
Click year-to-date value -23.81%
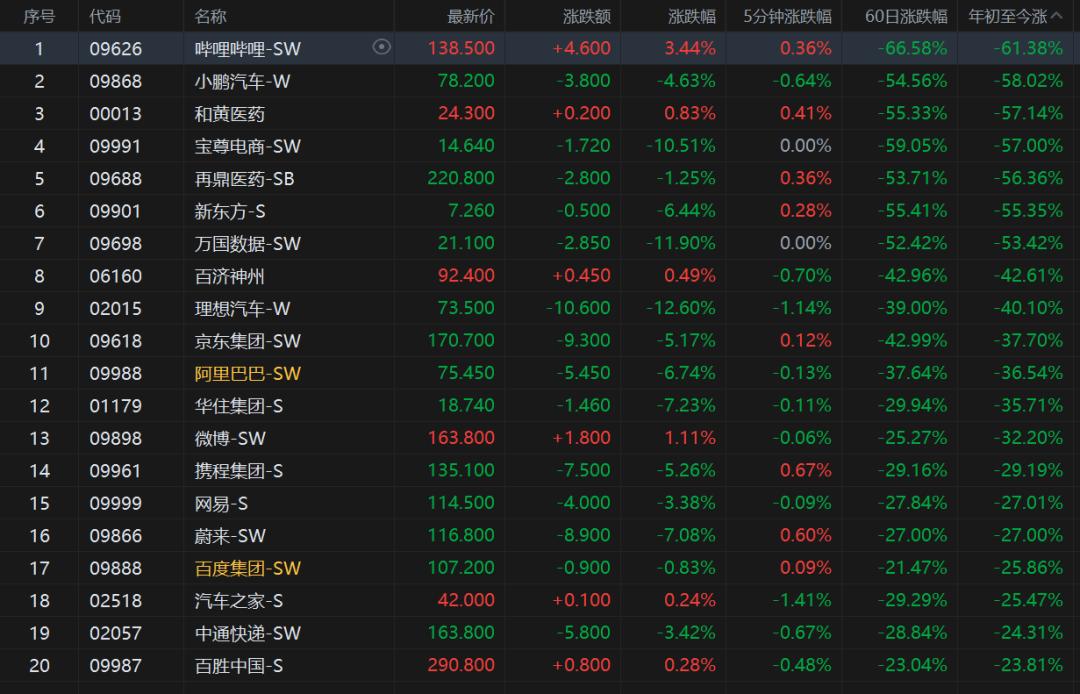1028,666
